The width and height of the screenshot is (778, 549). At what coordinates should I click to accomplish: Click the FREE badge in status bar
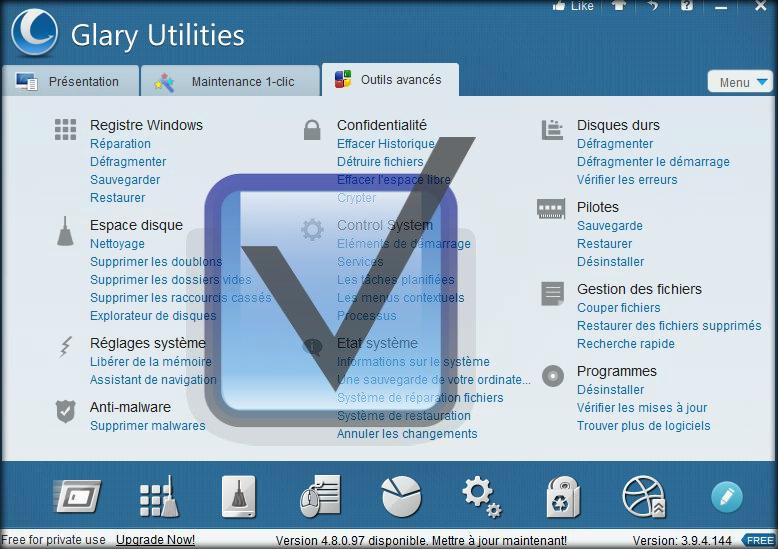point(759,540)
